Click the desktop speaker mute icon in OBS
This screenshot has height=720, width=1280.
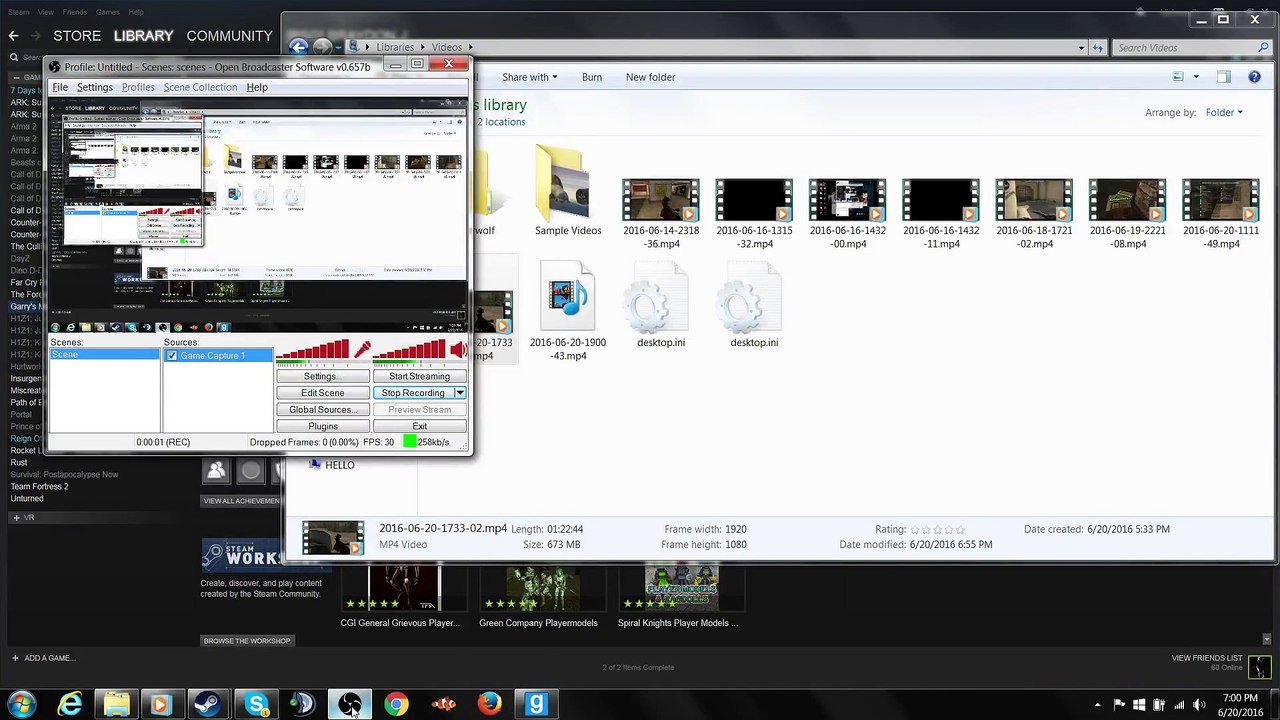[458, 349]
